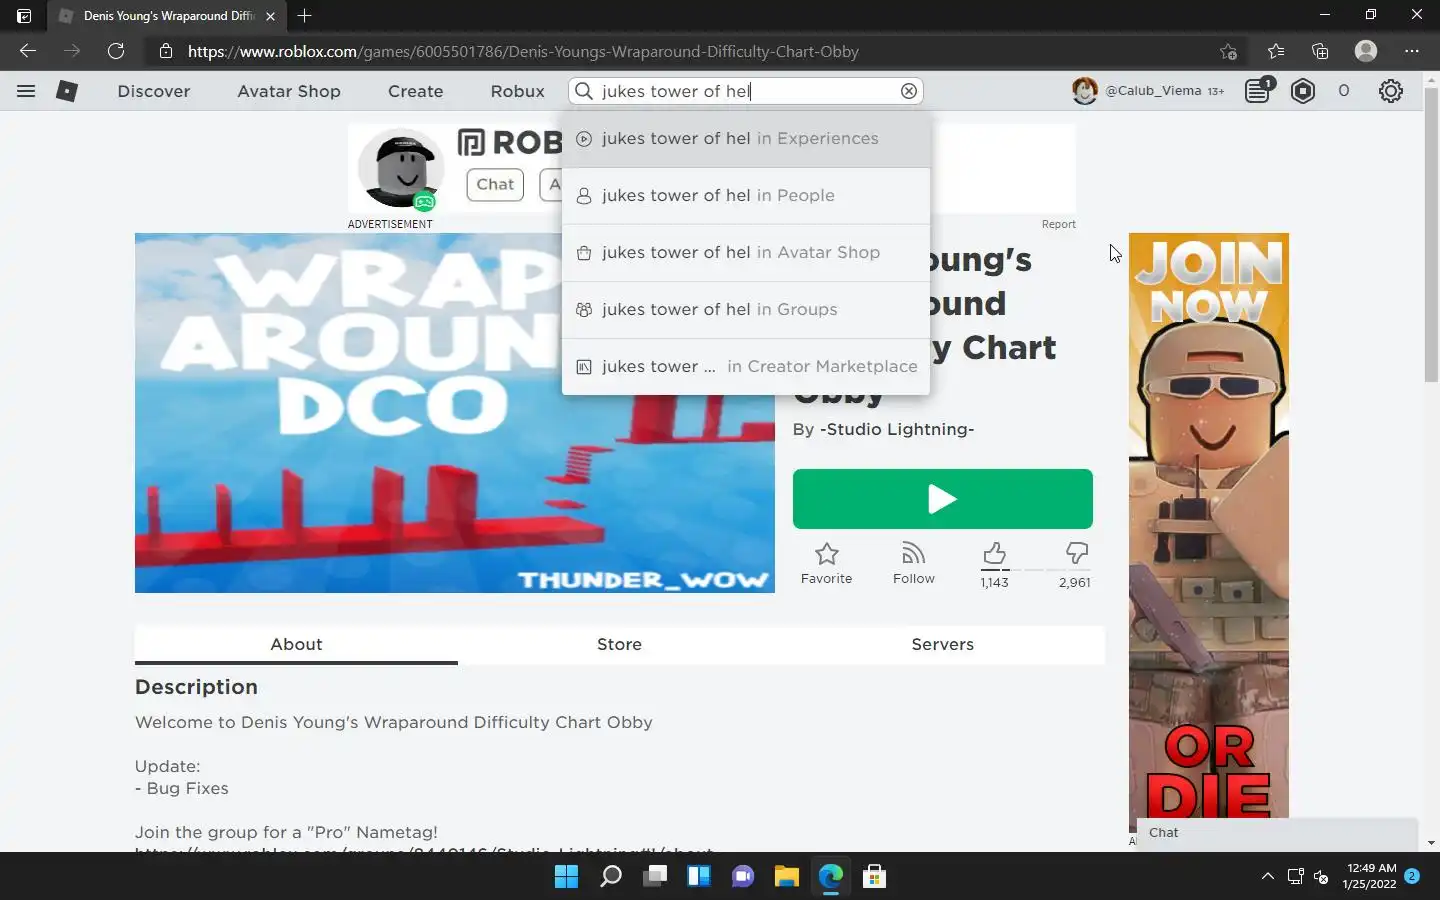Open the Windows notification count badge
The image size is (1440, 900).
coord(1412,876)
